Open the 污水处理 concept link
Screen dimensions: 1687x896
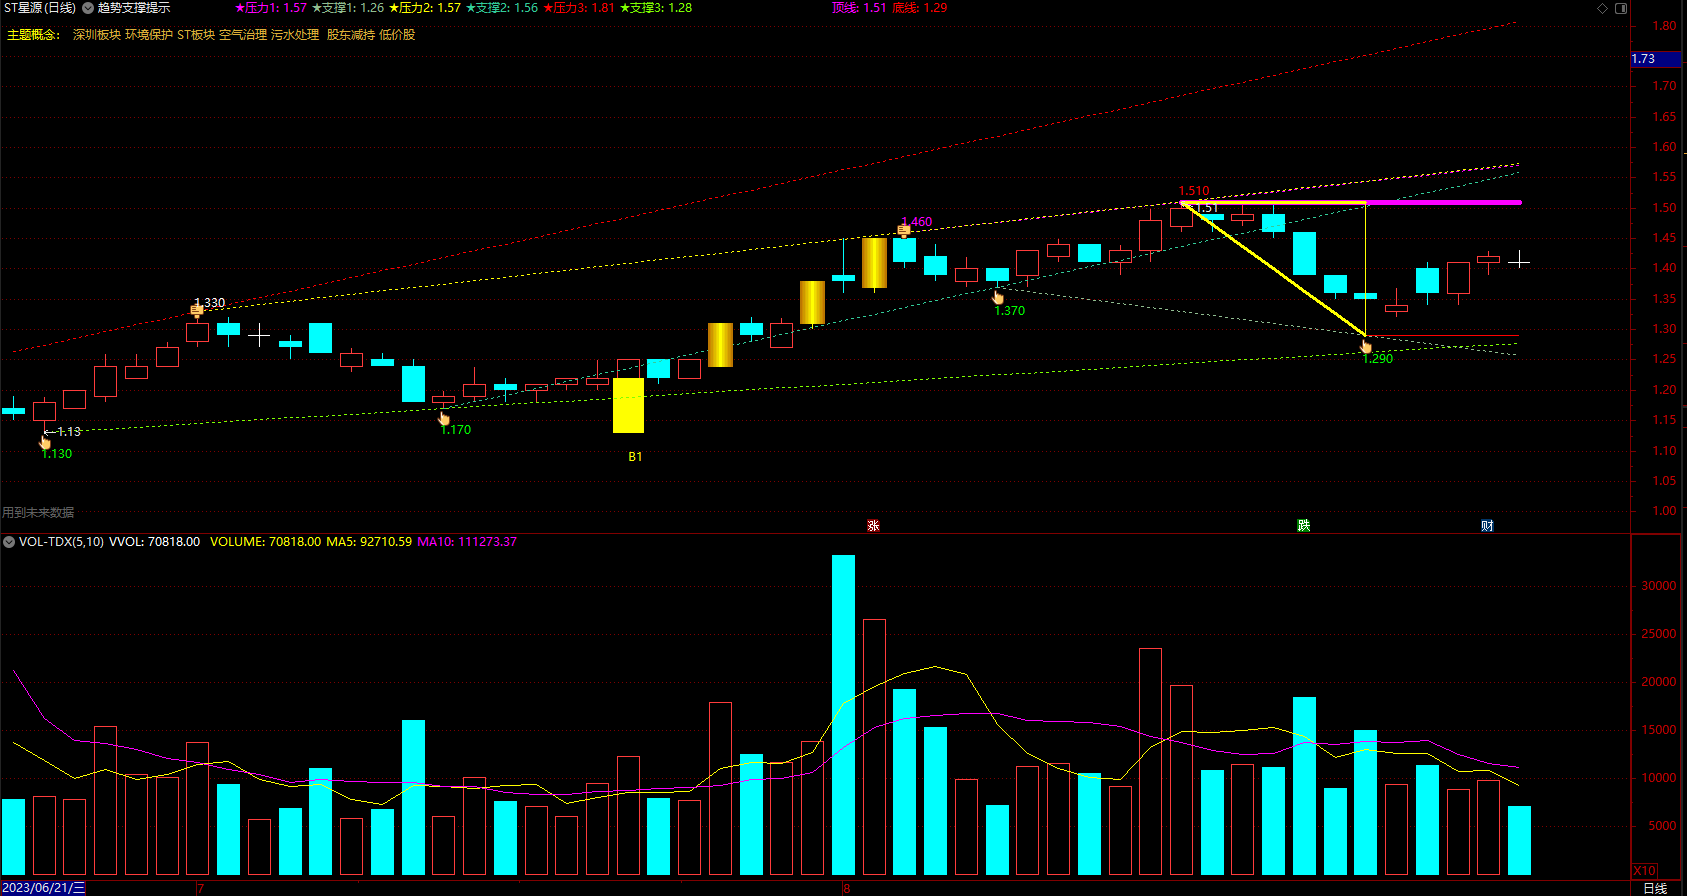(x=295, y=35)
